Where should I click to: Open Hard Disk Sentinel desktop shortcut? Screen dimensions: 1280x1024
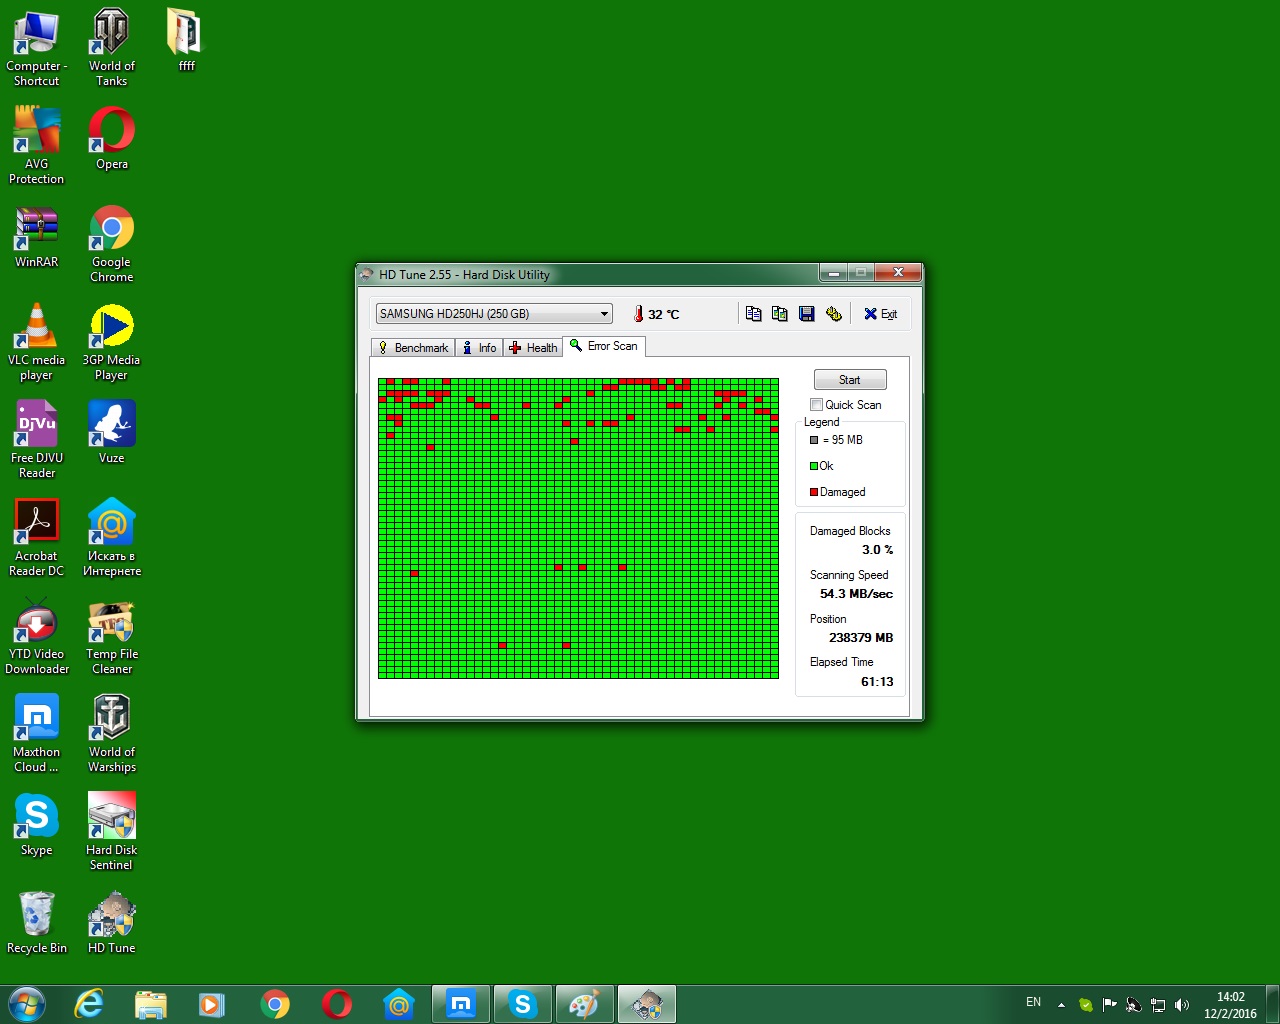coord(111,830)
